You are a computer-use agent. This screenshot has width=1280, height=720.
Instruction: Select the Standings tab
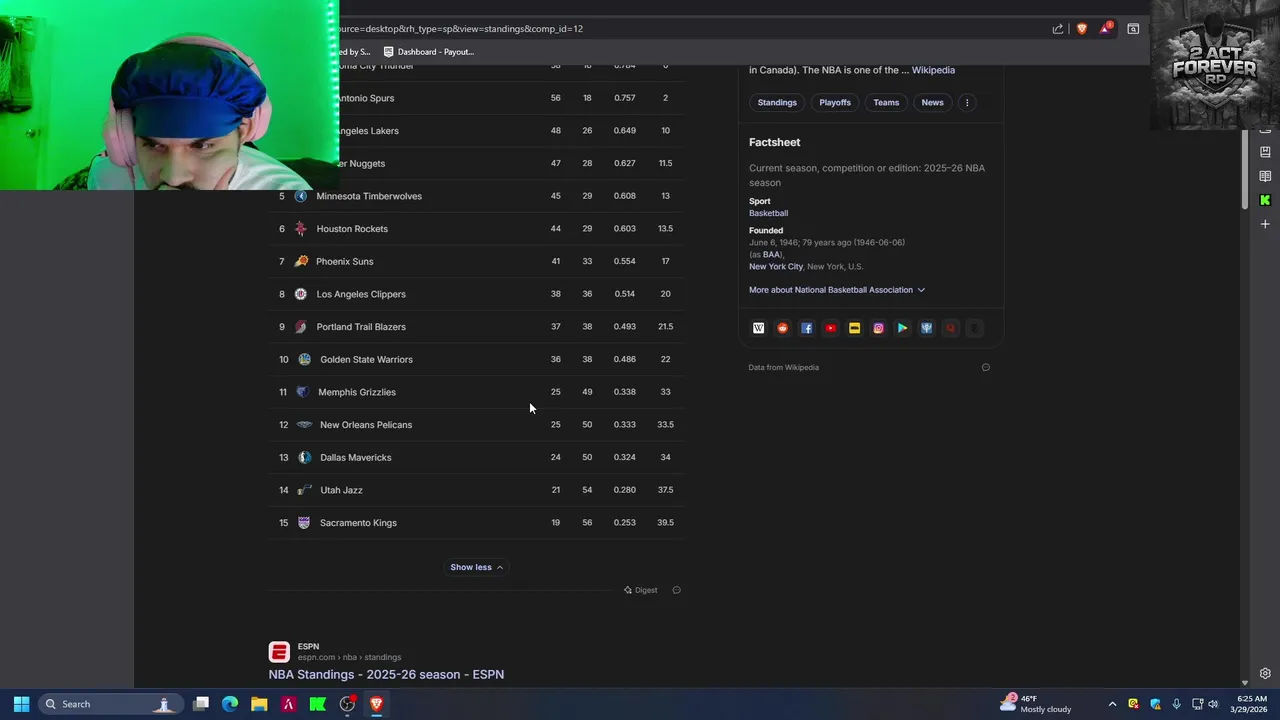click(777, 102)
